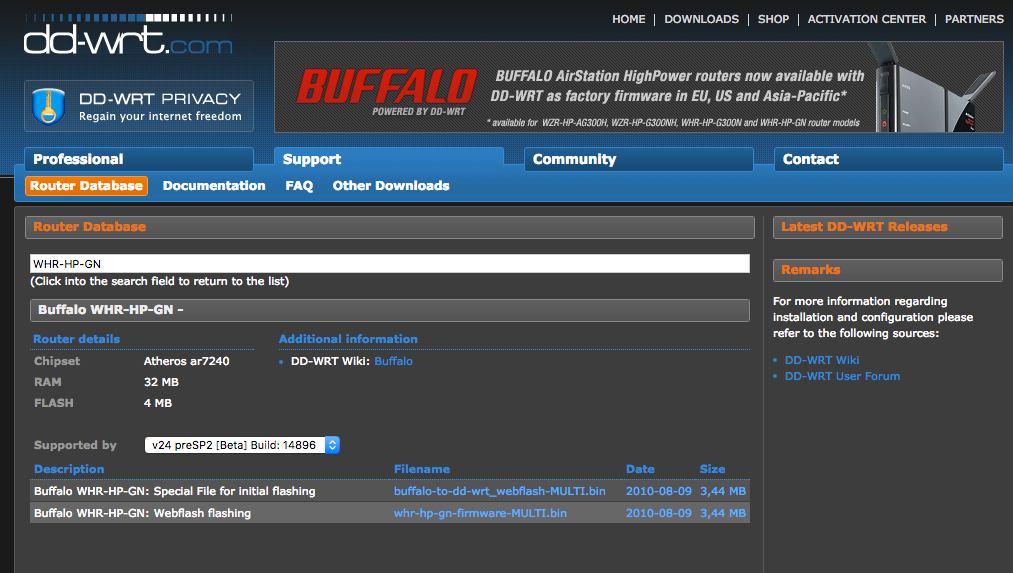Image resolution: width=1013 pixels, height=573 pixels.
Task: Click the Buffalo WHR-HP-GN header bar
Action: tap(390, 310)
